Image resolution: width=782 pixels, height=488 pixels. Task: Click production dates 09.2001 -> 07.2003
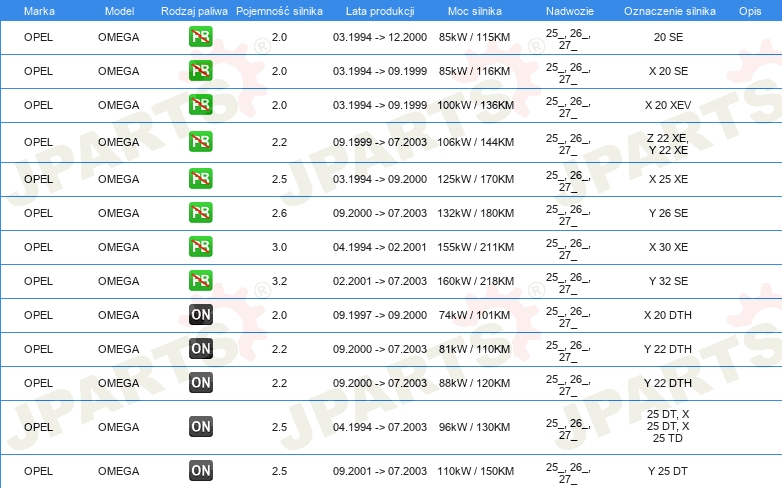pos(380,471)
